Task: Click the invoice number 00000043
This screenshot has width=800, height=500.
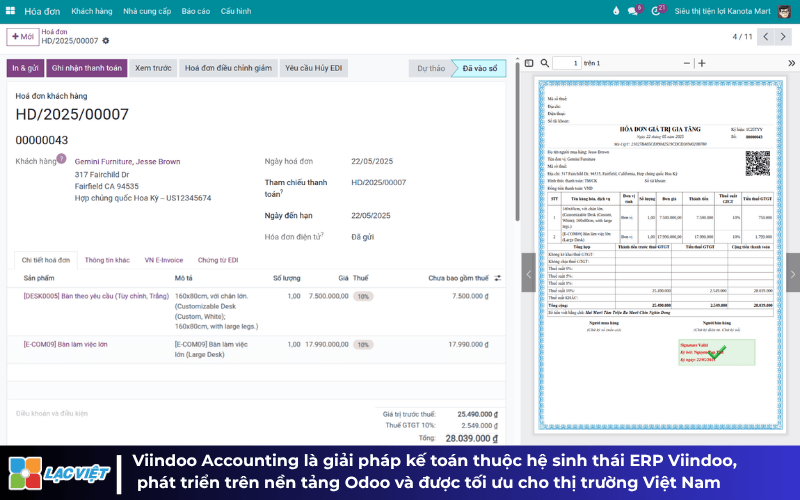Action: (42, 140)
